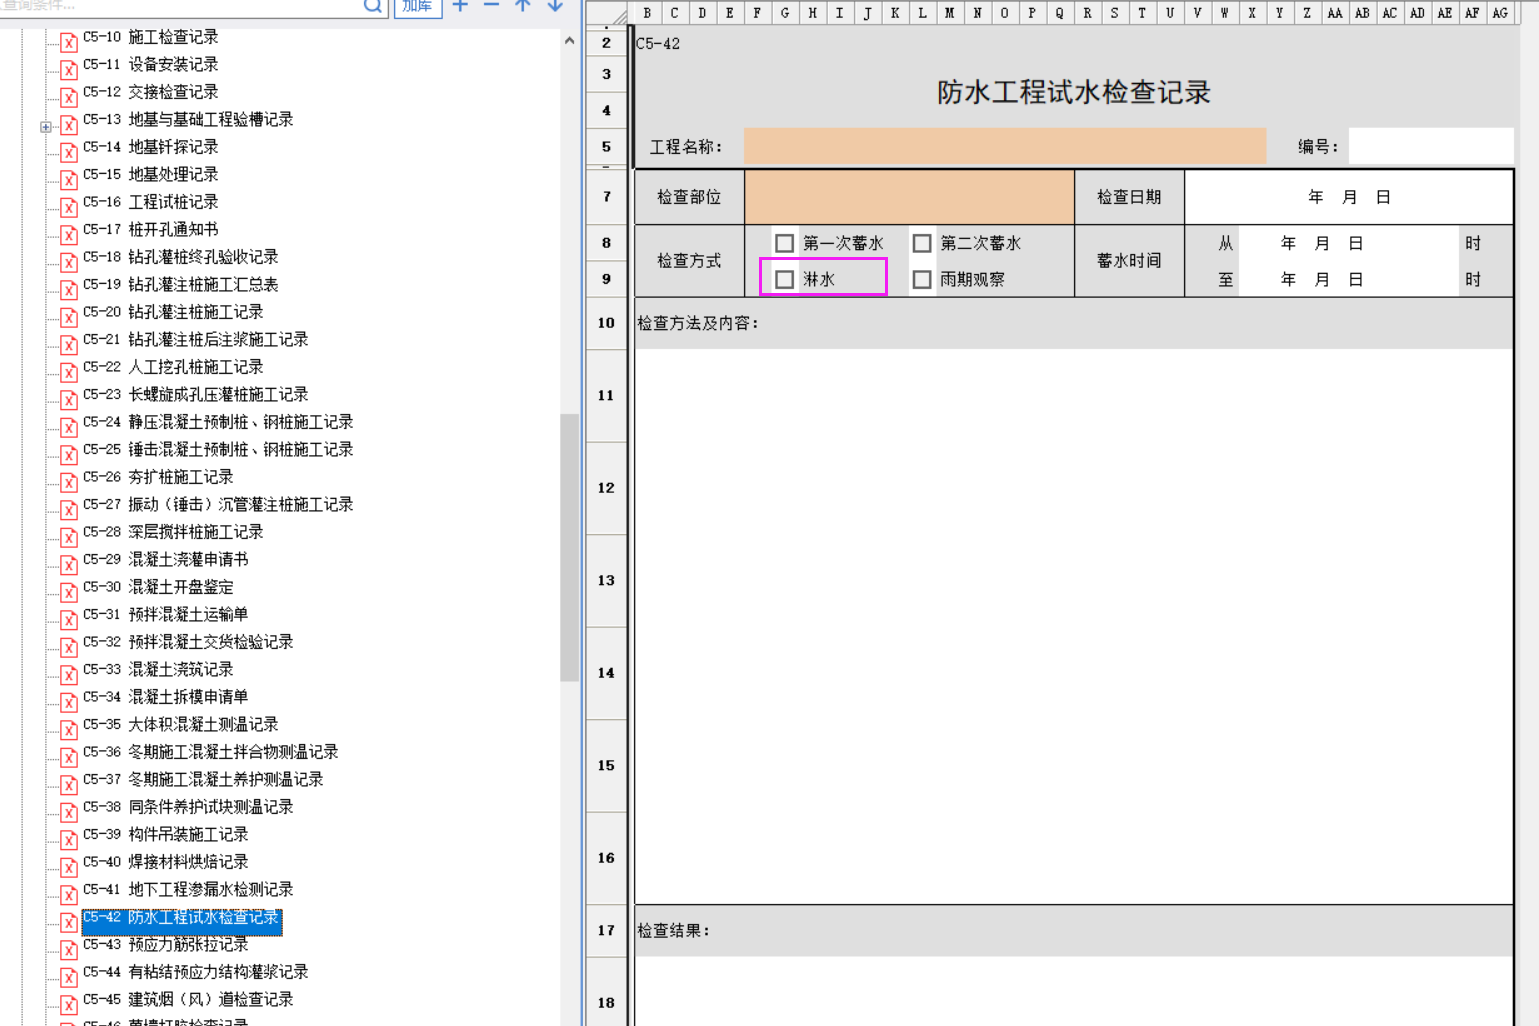The image size is (1539, 1026).
Task: Tick the 雨期观察 checkbox
Action: (922, 279)
